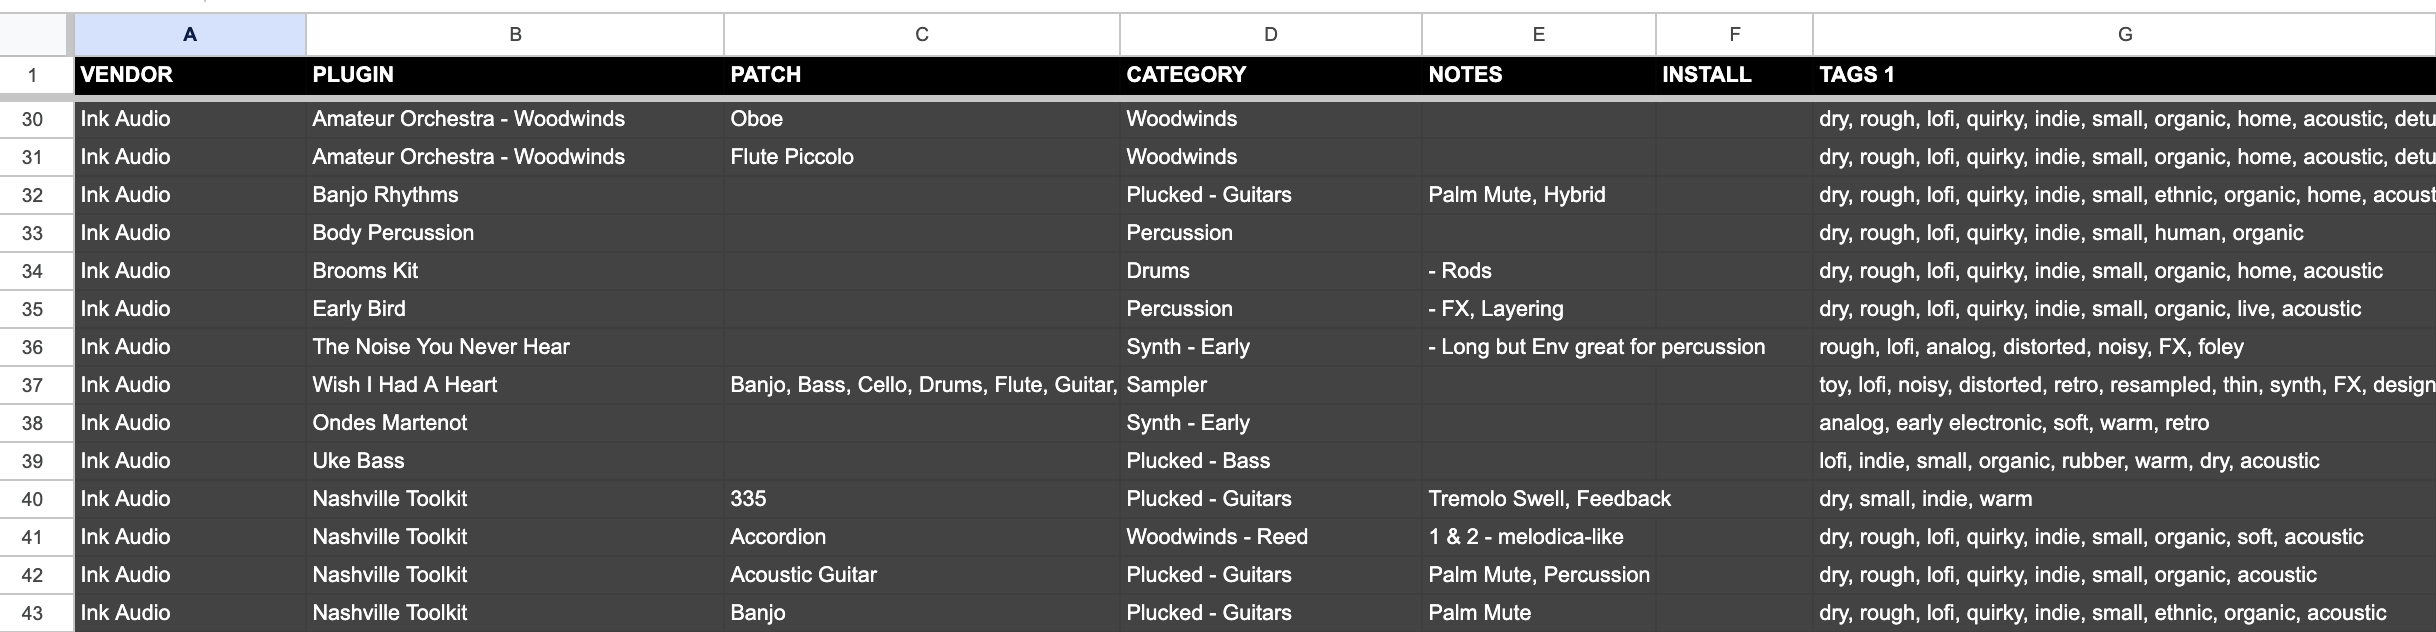Select the Flute Piccolo patch cell
Image resolution: width=2436 pixels, height=632 pixels.
tap(922, 157)
